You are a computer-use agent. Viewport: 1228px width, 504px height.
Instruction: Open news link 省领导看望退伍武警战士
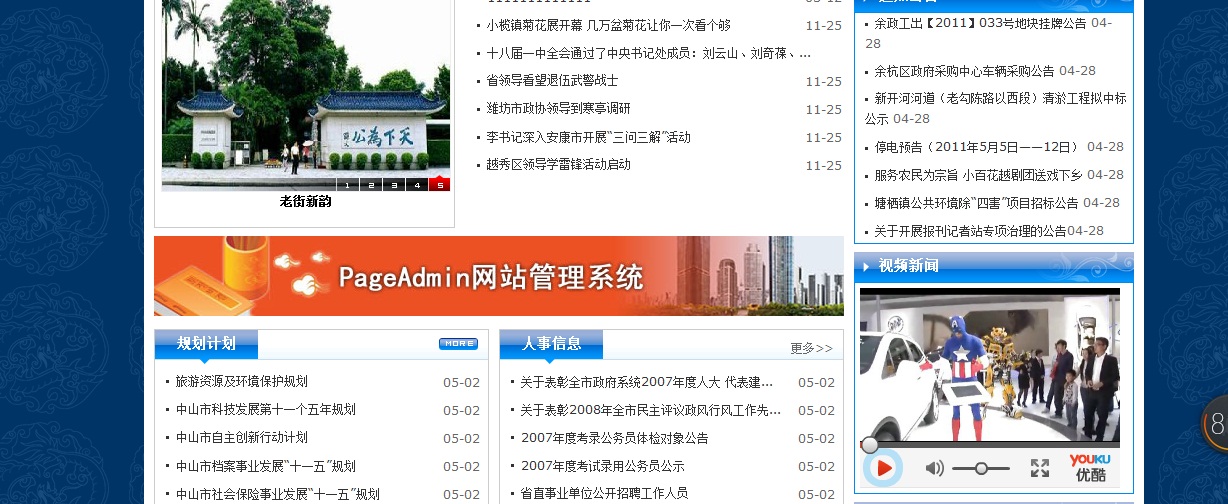tap(552, 81)
